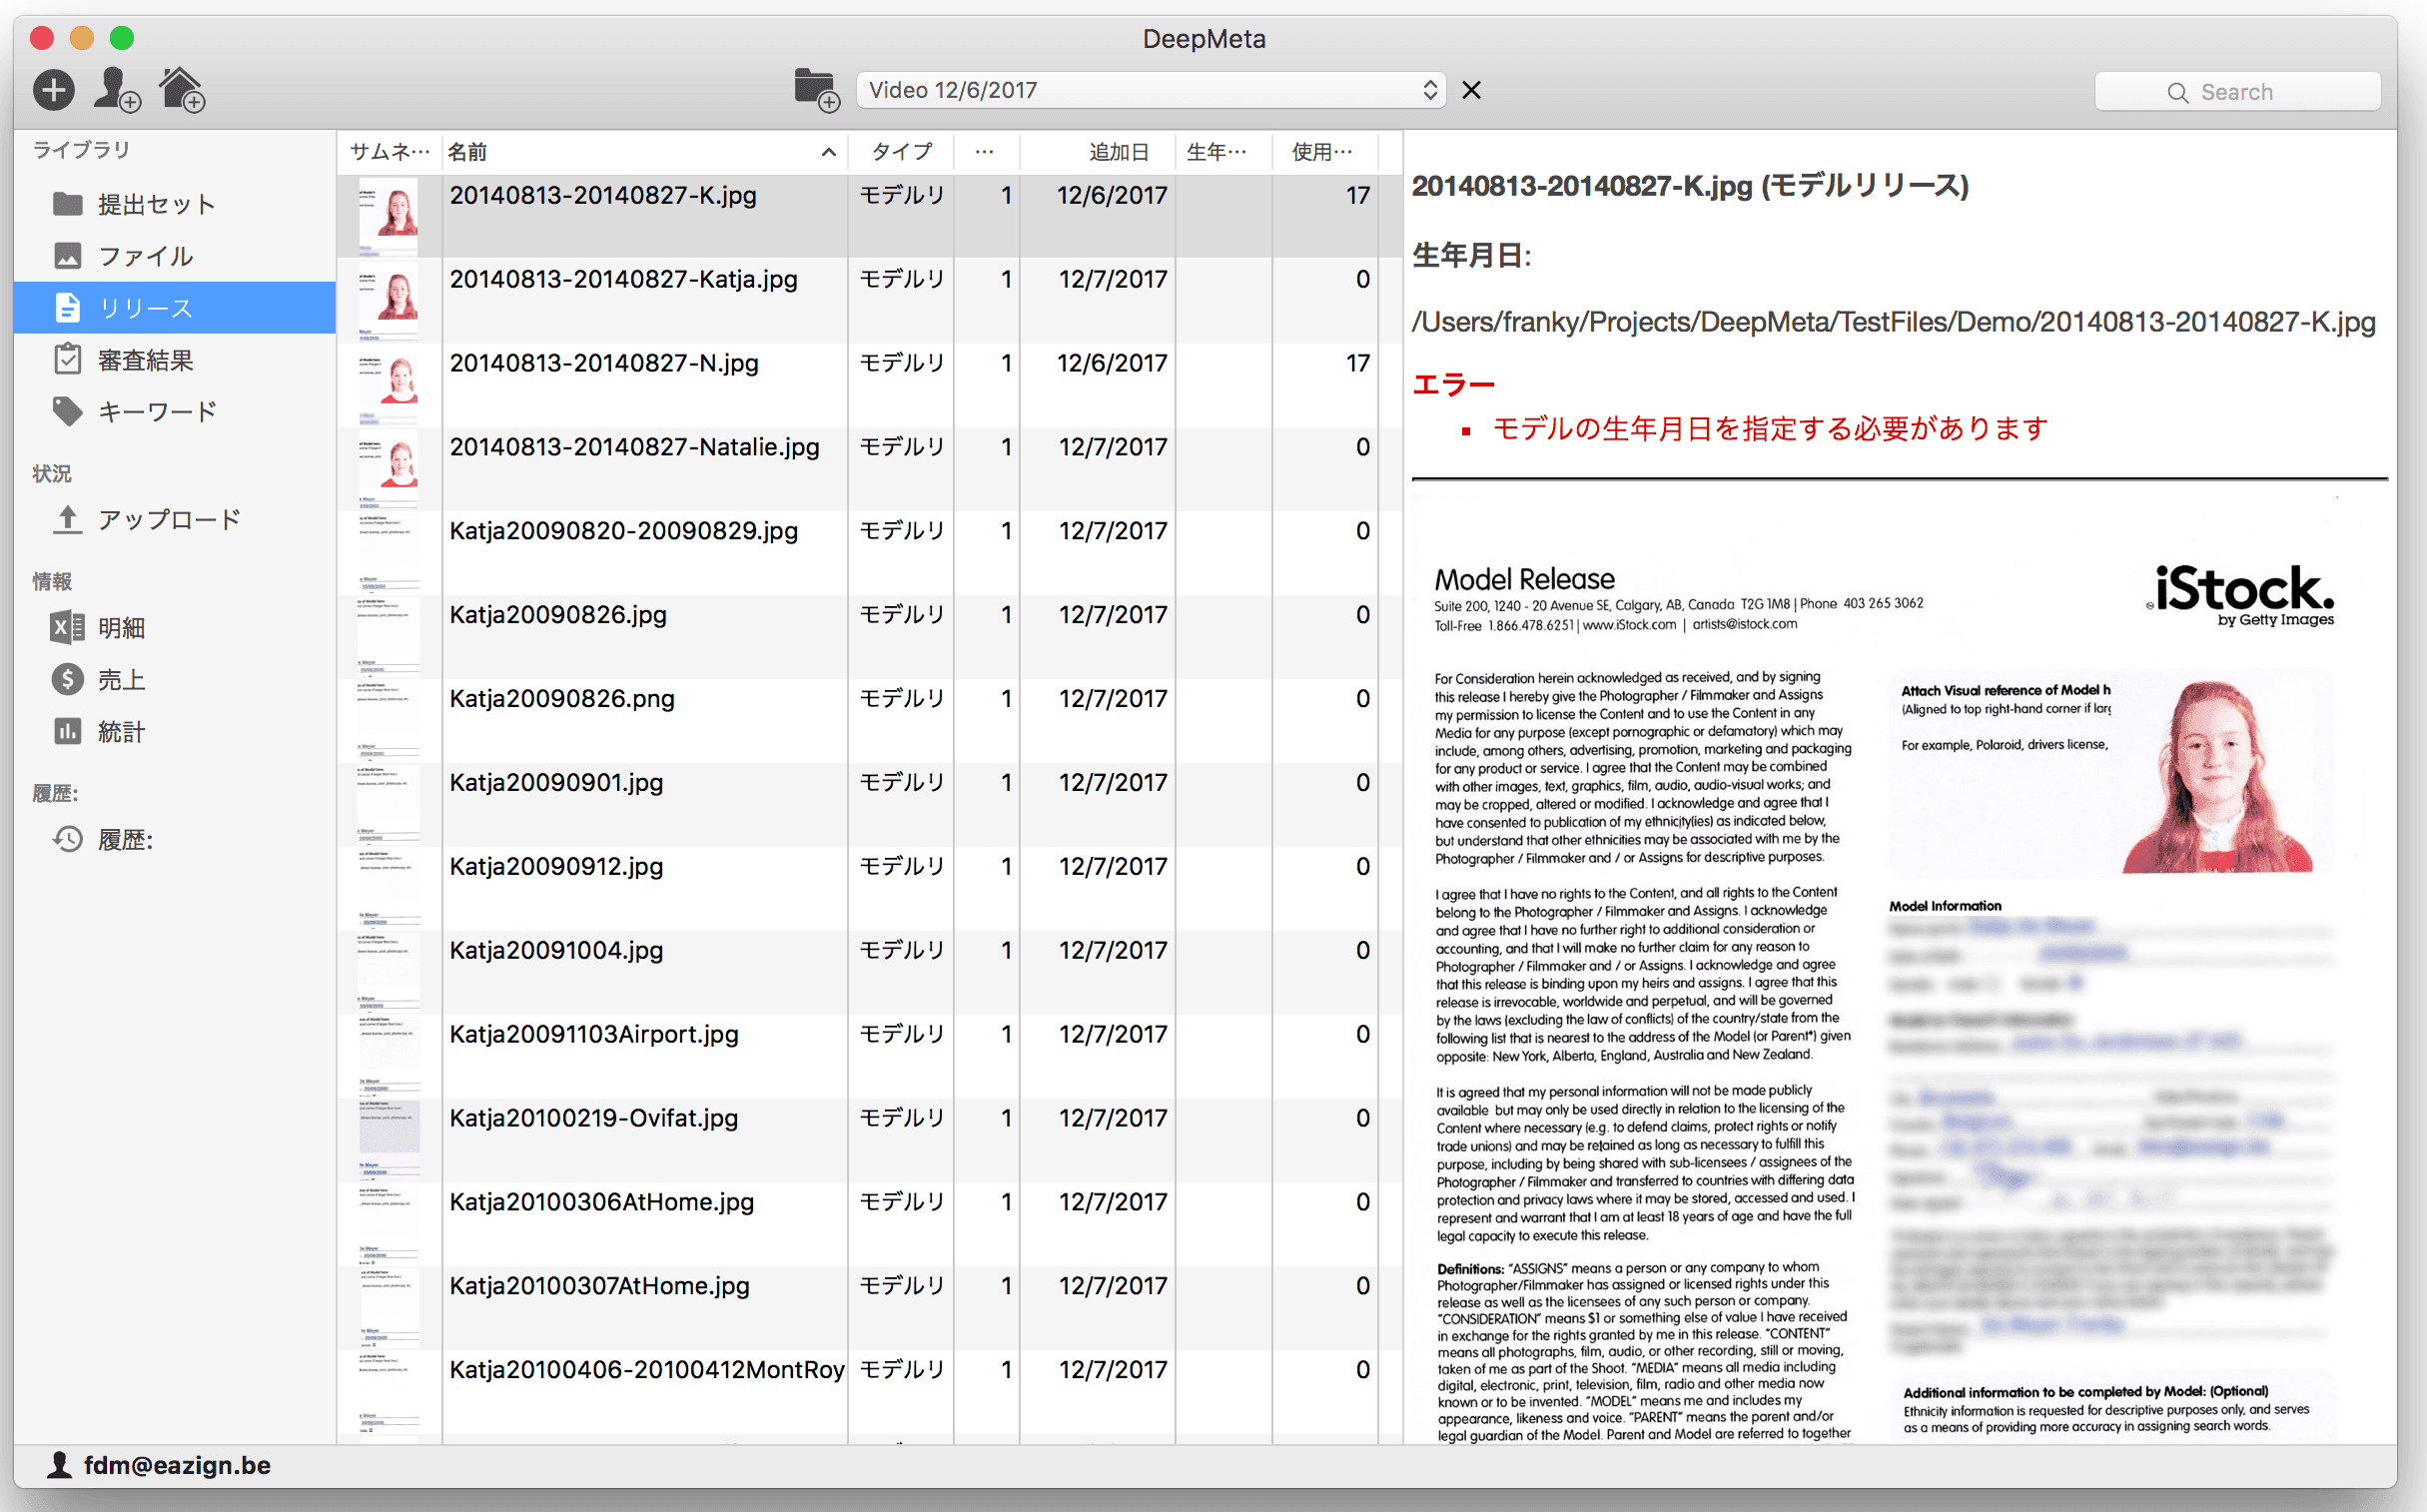Click the red birth date error message
2427x1512 pixels.
(x=1769, y=429)
